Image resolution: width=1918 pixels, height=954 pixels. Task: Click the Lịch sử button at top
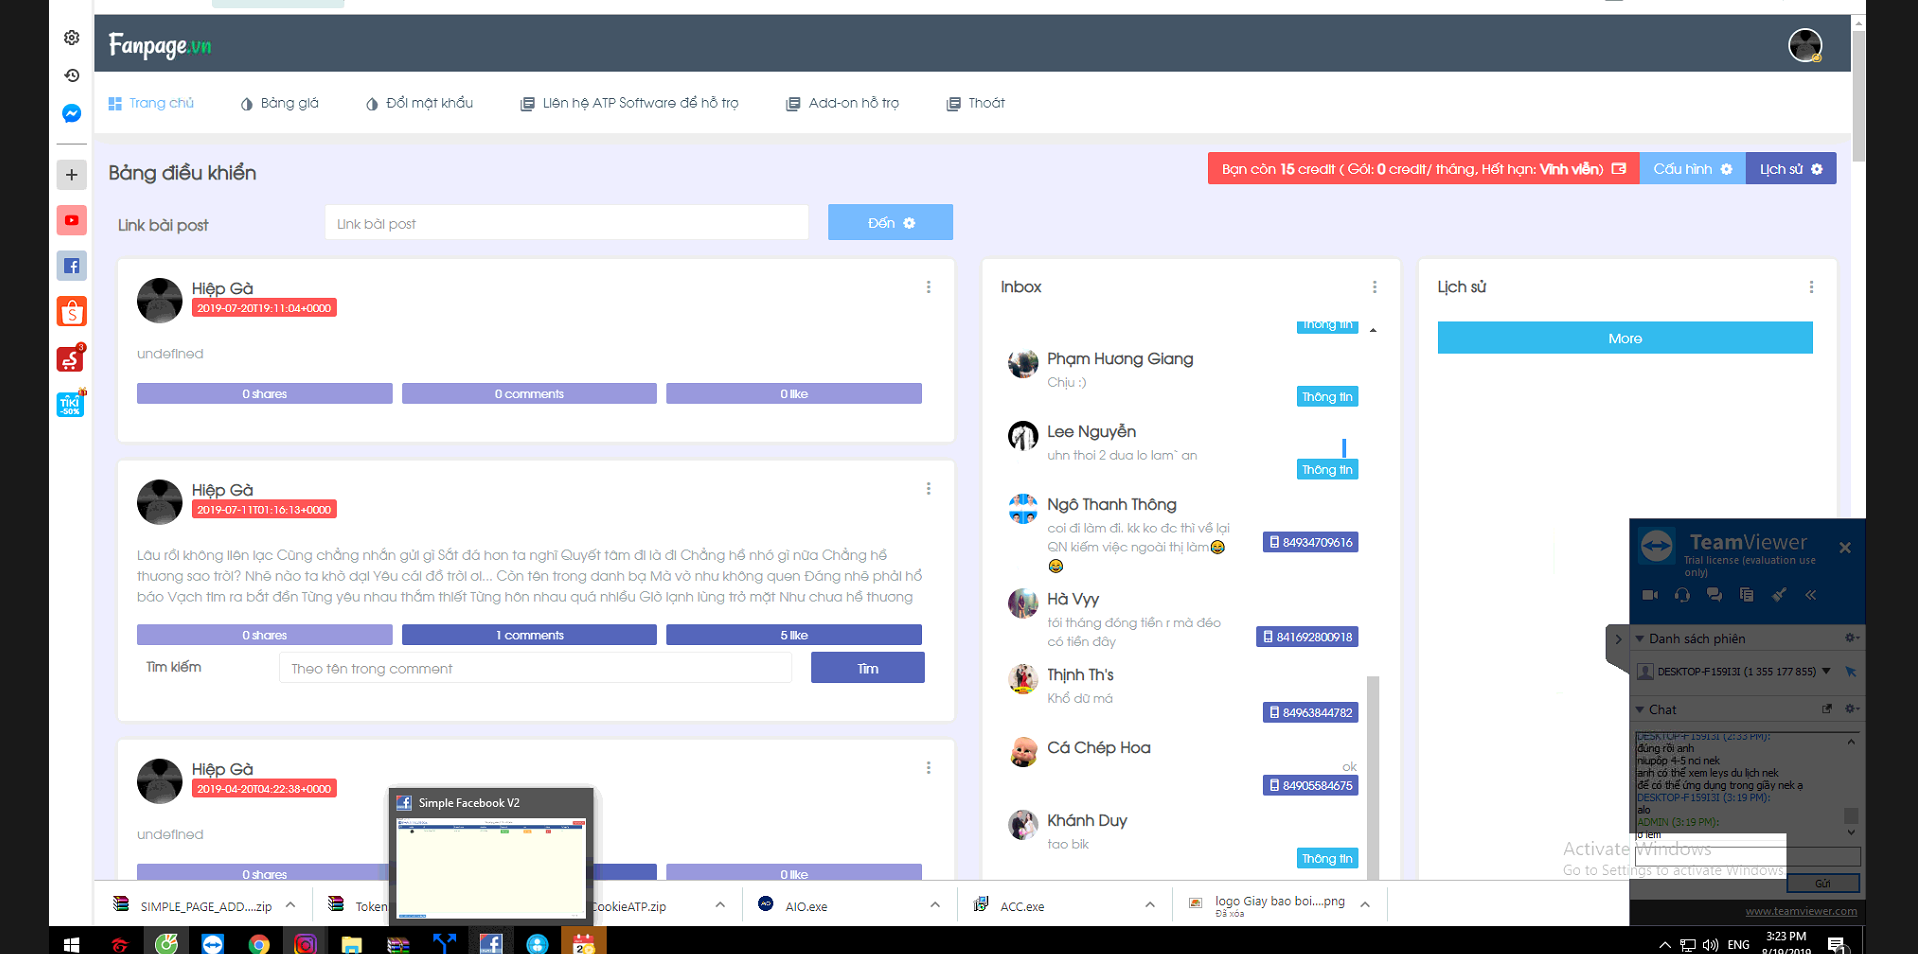pos(1791,169)
